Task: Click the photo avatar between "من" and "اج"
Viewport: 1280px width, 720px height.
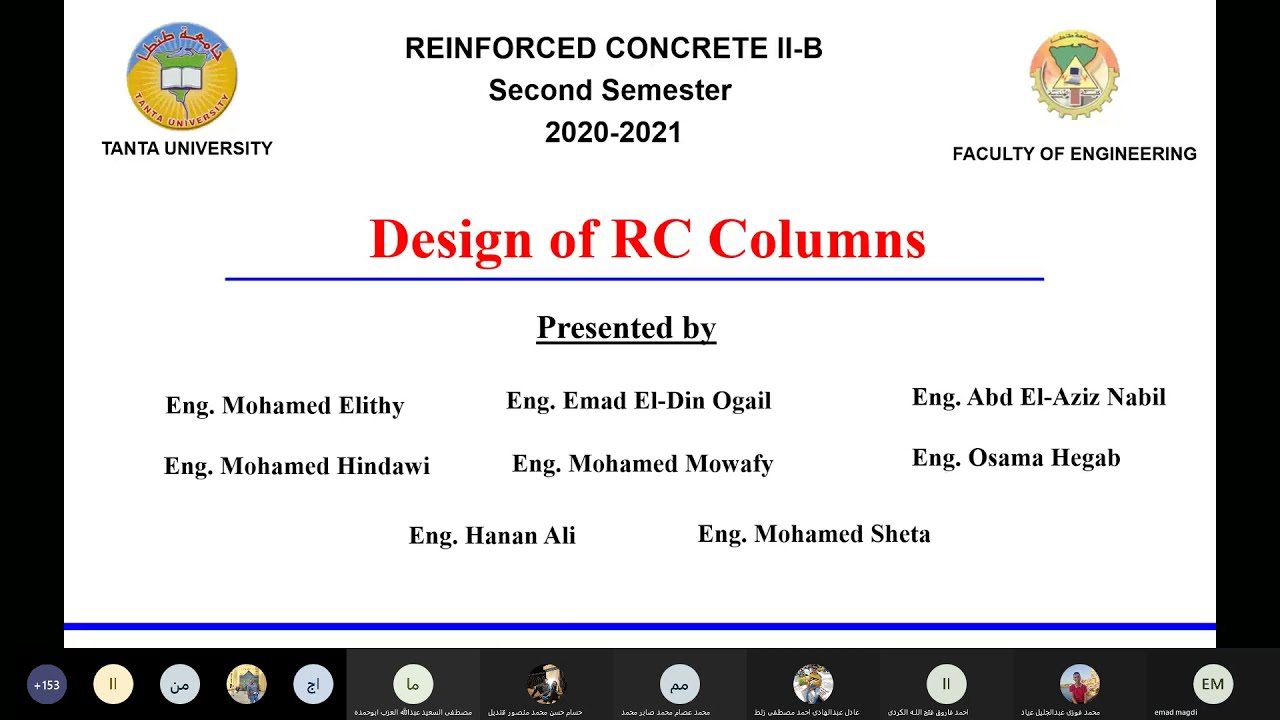Action: [x=246, y=685]
